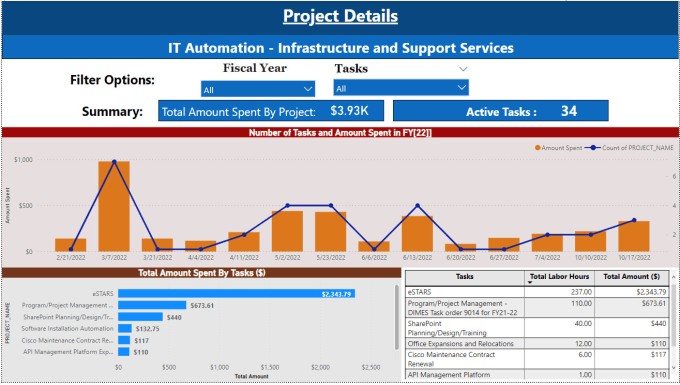Screen dimensions: 680x385
Task: Click the 3/7/2022 orange bar
Action: click(x=114, y=206)
